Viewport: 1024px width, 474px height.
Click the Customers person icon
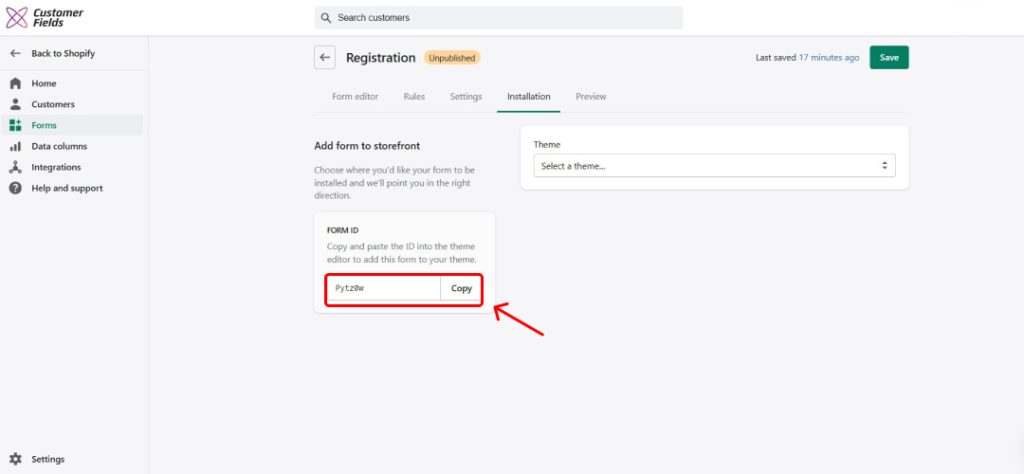coord(15,105)
